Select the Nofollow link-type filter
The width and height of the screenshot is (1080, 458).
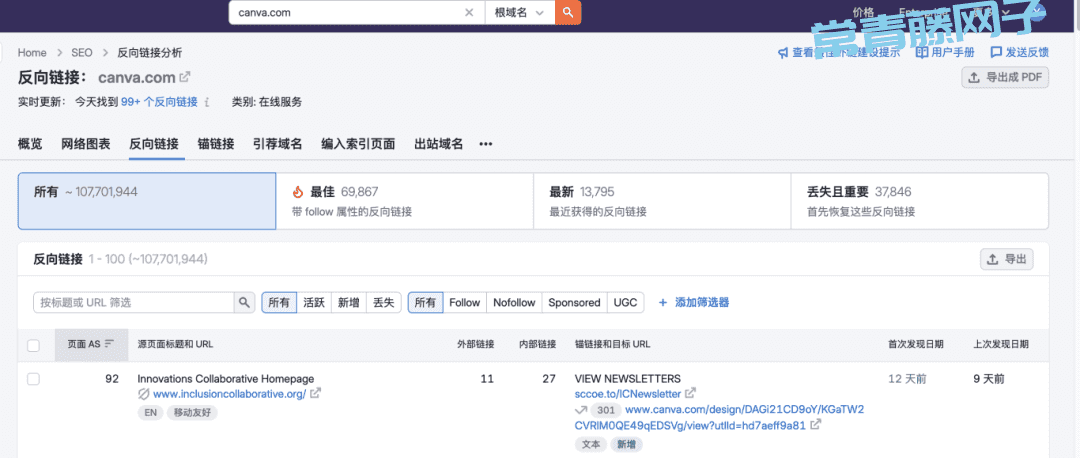pyautogui.click(x=514, y=302)
